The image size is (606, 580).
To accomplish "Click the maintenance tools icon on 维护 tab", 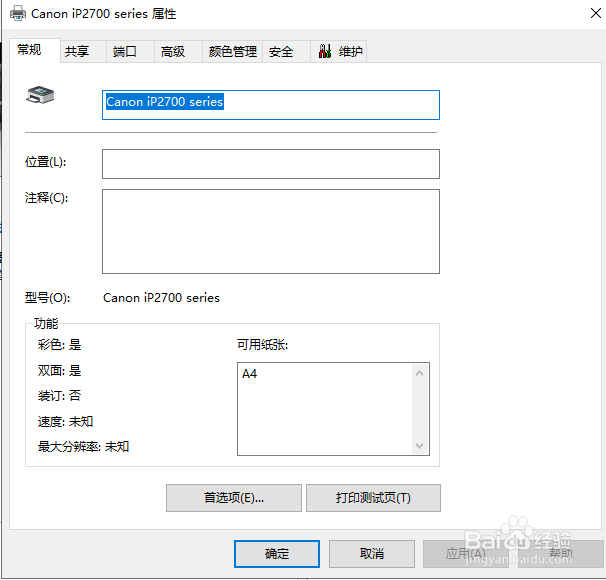I will (x=325, y=51).
